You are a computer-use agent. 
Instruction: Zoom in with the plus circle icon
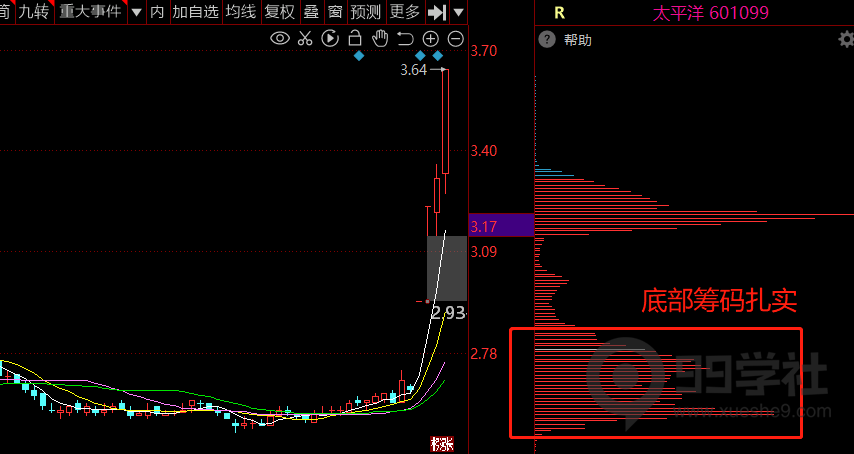(431, 39)
